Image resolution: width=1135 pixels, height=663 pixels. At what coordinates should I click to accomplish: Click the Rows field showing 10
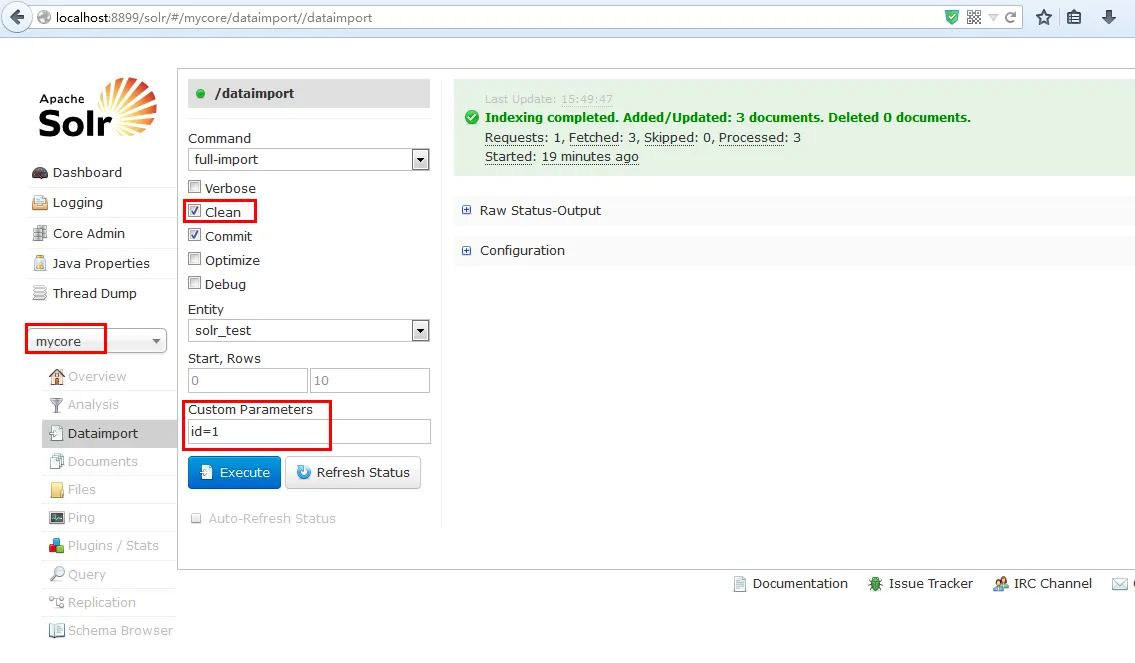[x=370, y=380]
